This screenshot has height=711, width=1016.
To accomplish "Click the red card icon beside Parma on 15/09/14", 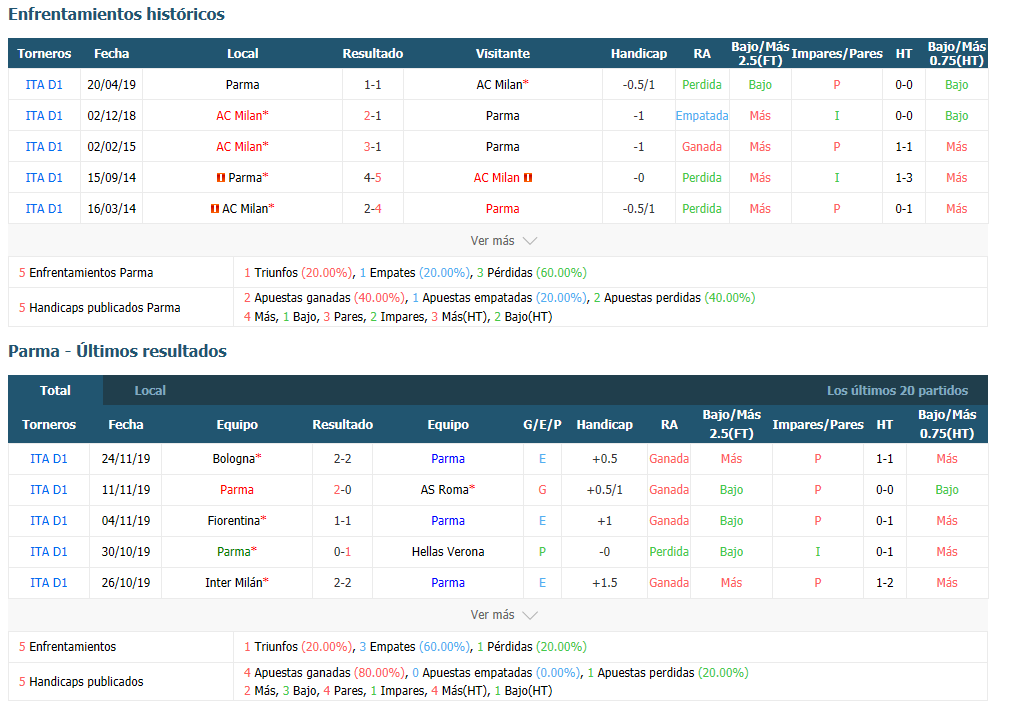I will pyautogui.click(x=221, y=178).
